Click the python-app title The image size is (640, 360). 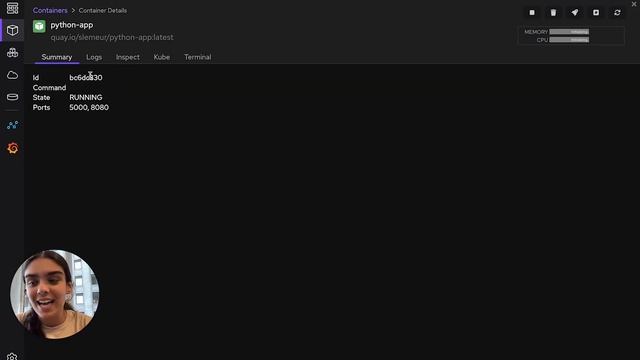click(72, 25)
